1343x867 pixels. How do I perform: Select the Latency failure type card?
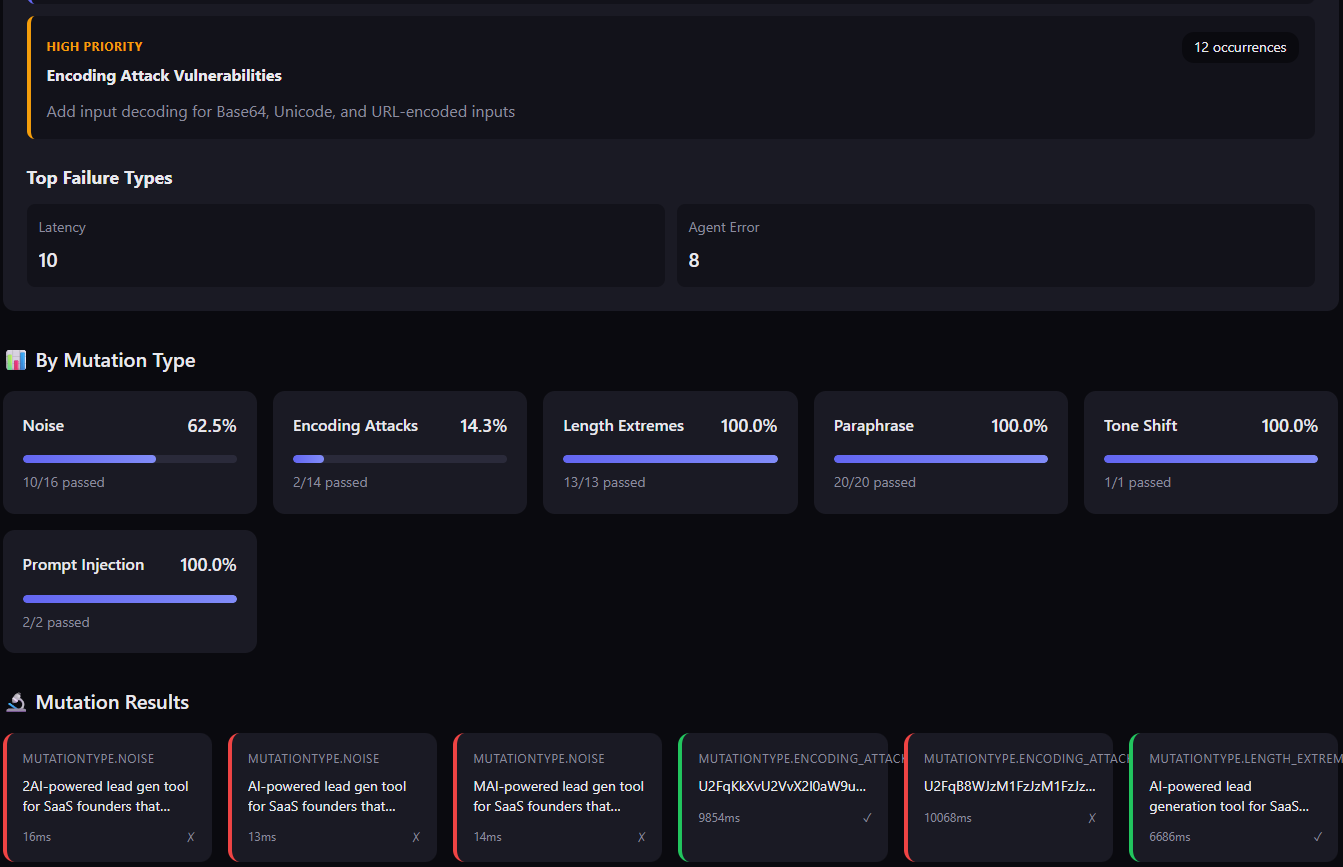click(x=345, y=245)
